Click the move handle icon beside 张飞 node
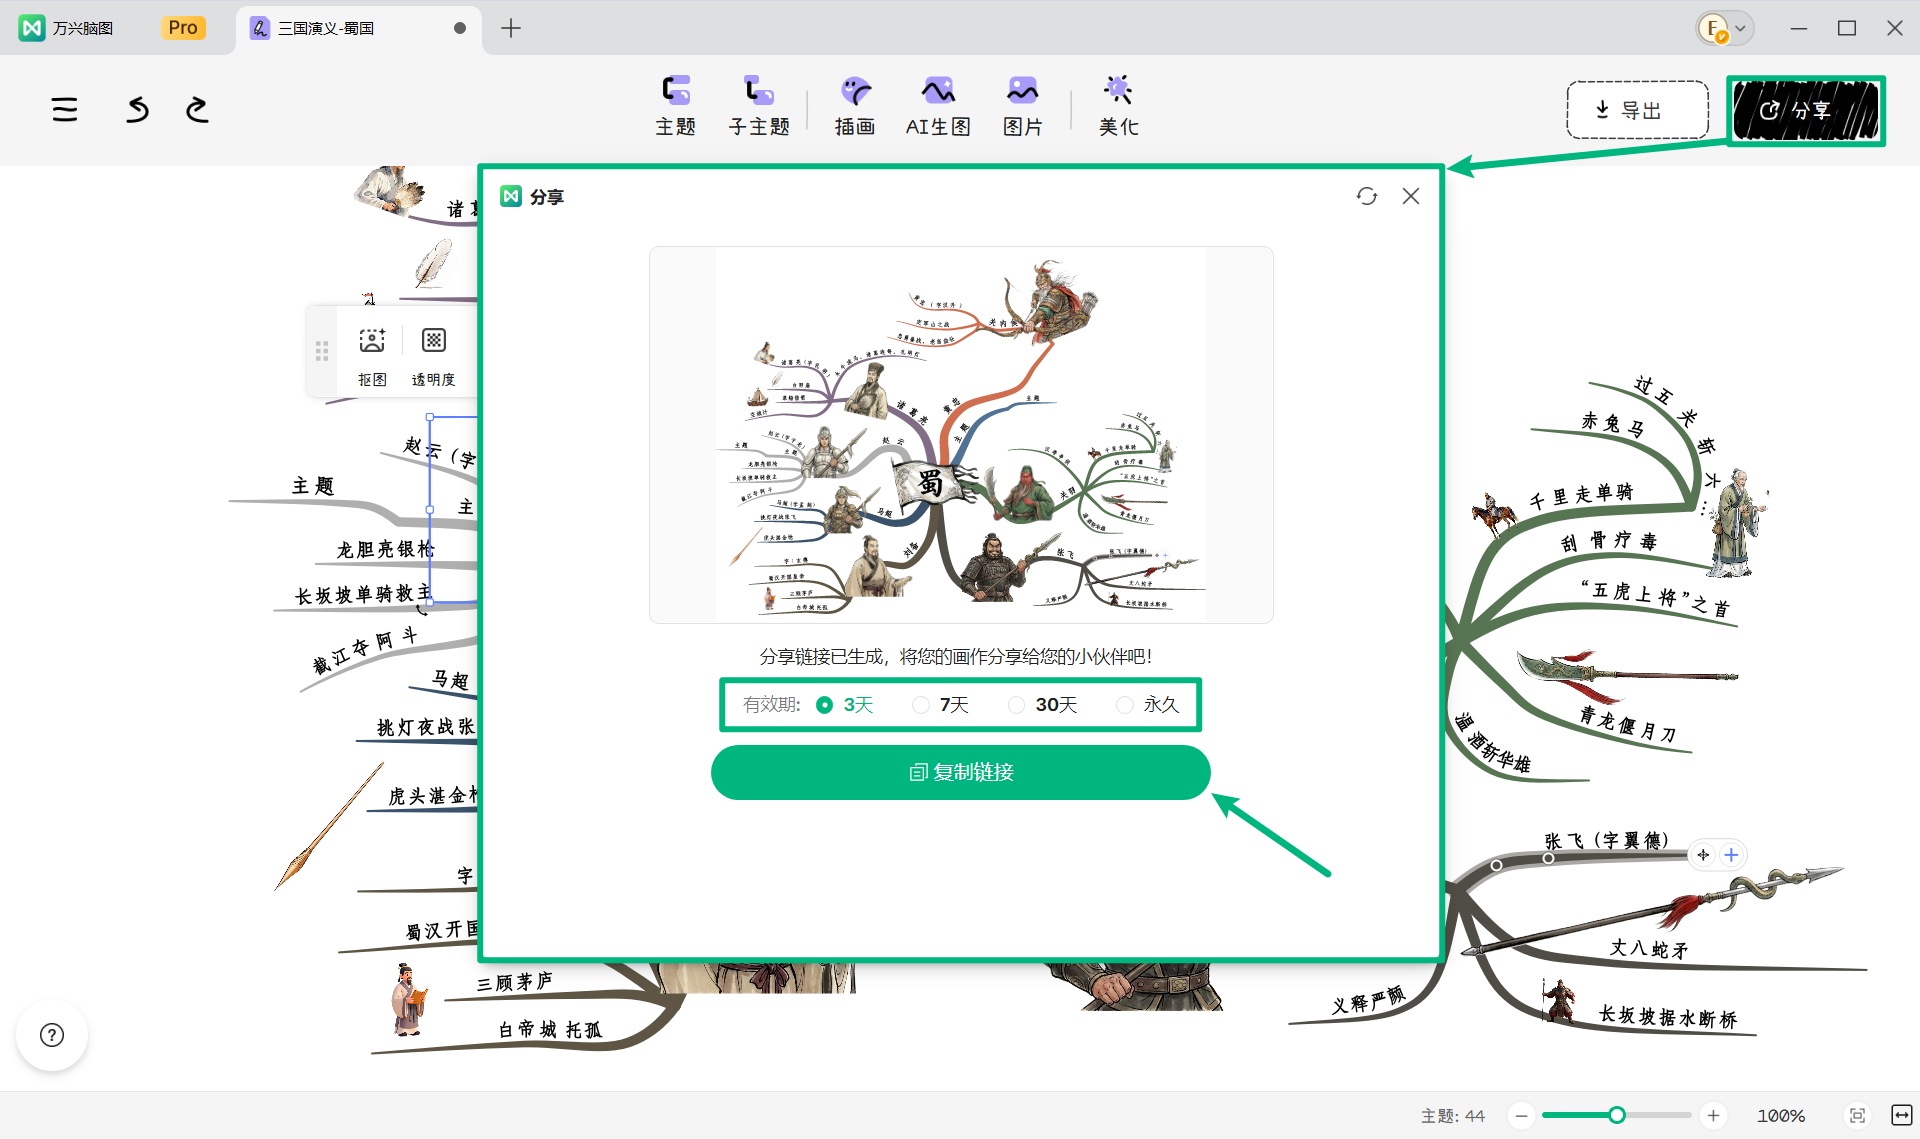Screen dimensions: 1920x1139 click(x=1703, y=855)
